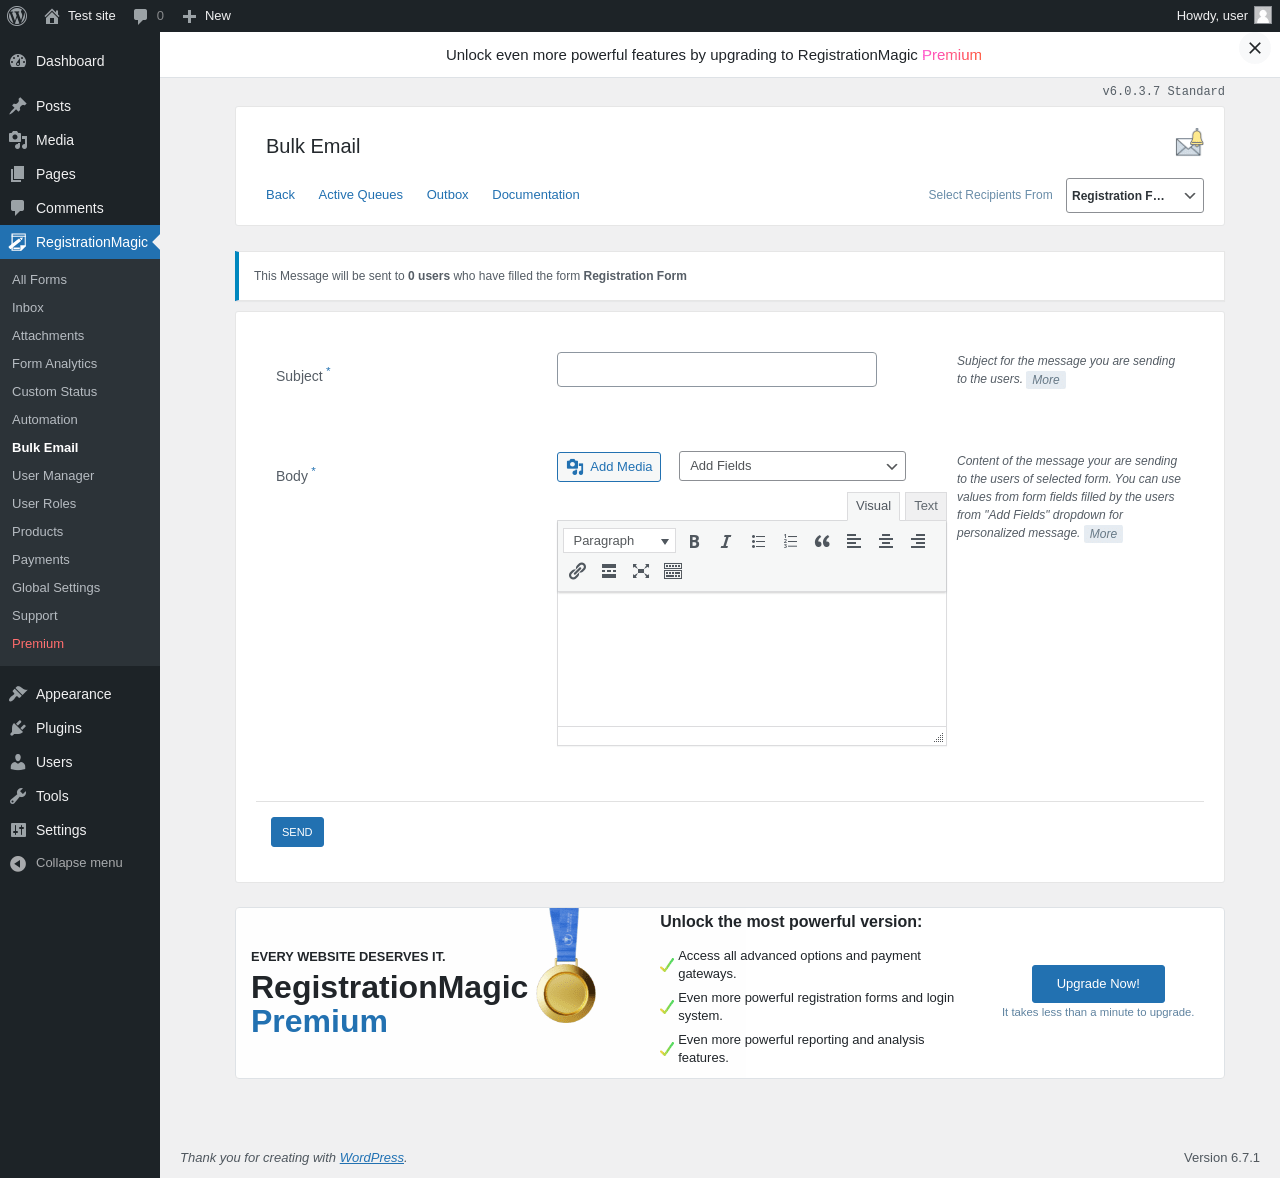Toggle bold formatting in editor toolbar

tap(694, 541)
